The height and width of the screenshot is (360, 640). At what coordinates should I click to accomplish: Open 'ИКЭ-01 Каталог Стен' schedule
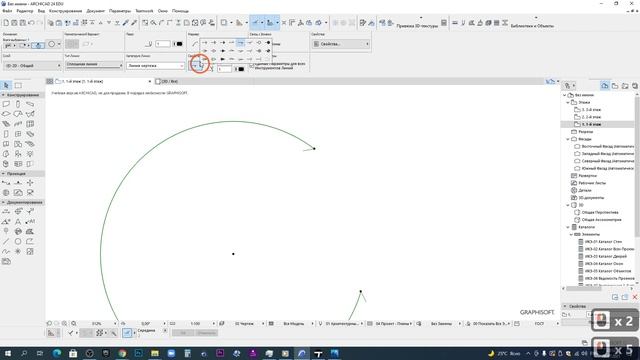[603, 242]
